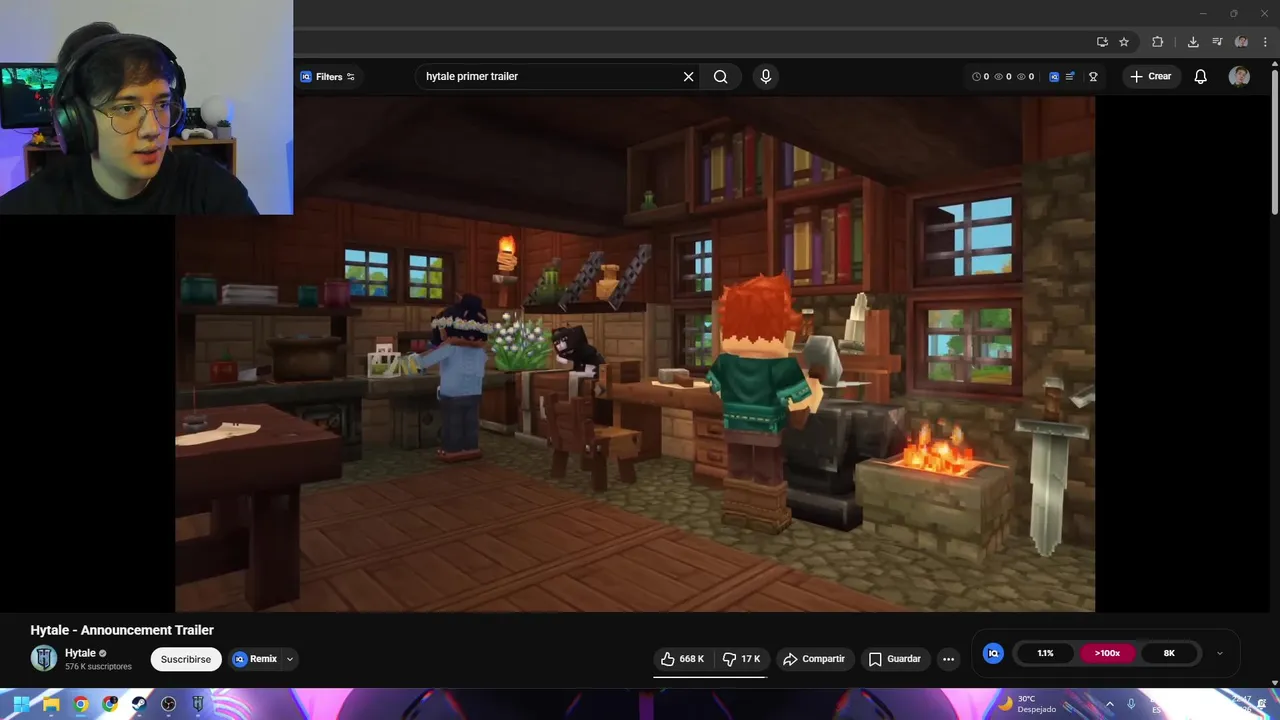The width and height of the screenshot is (1280, 720).
Task: Click the vidIQ logo in the stats bar
Action: (x=993, y=653)
